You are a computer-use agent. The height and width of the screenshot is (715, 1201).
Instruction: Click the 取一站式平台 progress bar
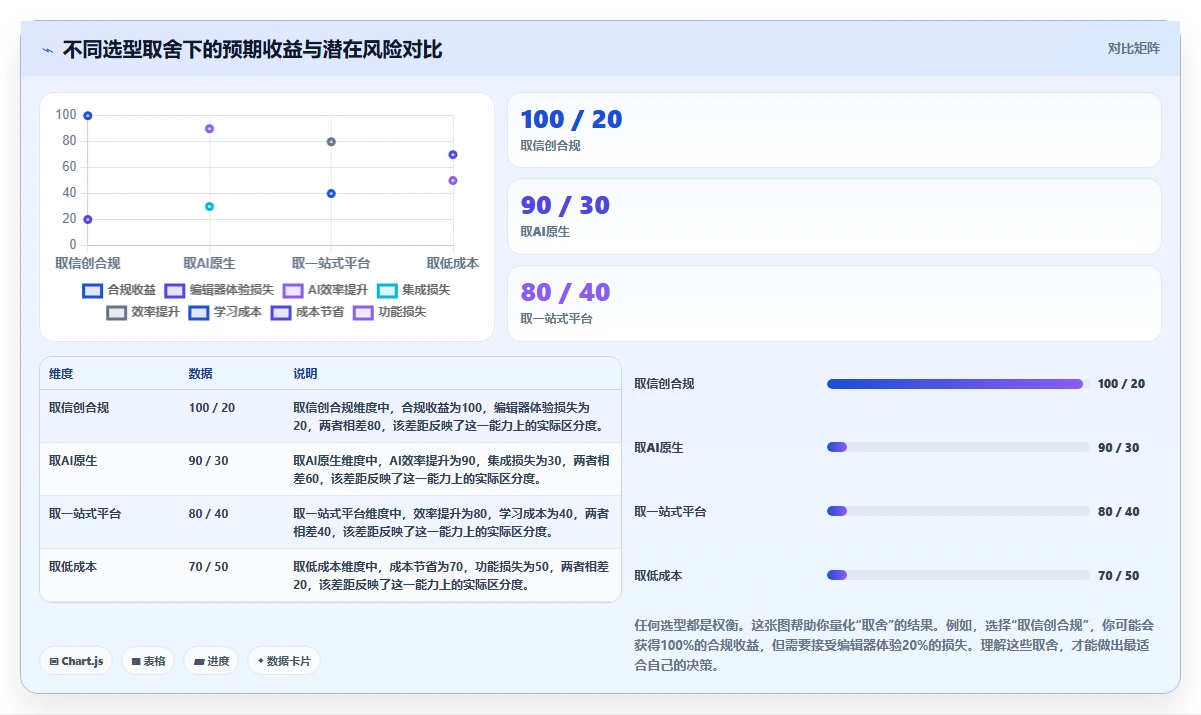(958, 511)
